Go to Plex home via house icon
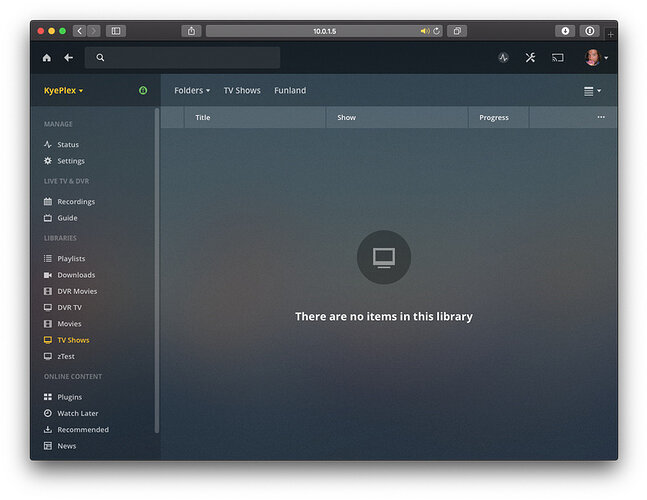Screen dimensions: 647x500 47,58
